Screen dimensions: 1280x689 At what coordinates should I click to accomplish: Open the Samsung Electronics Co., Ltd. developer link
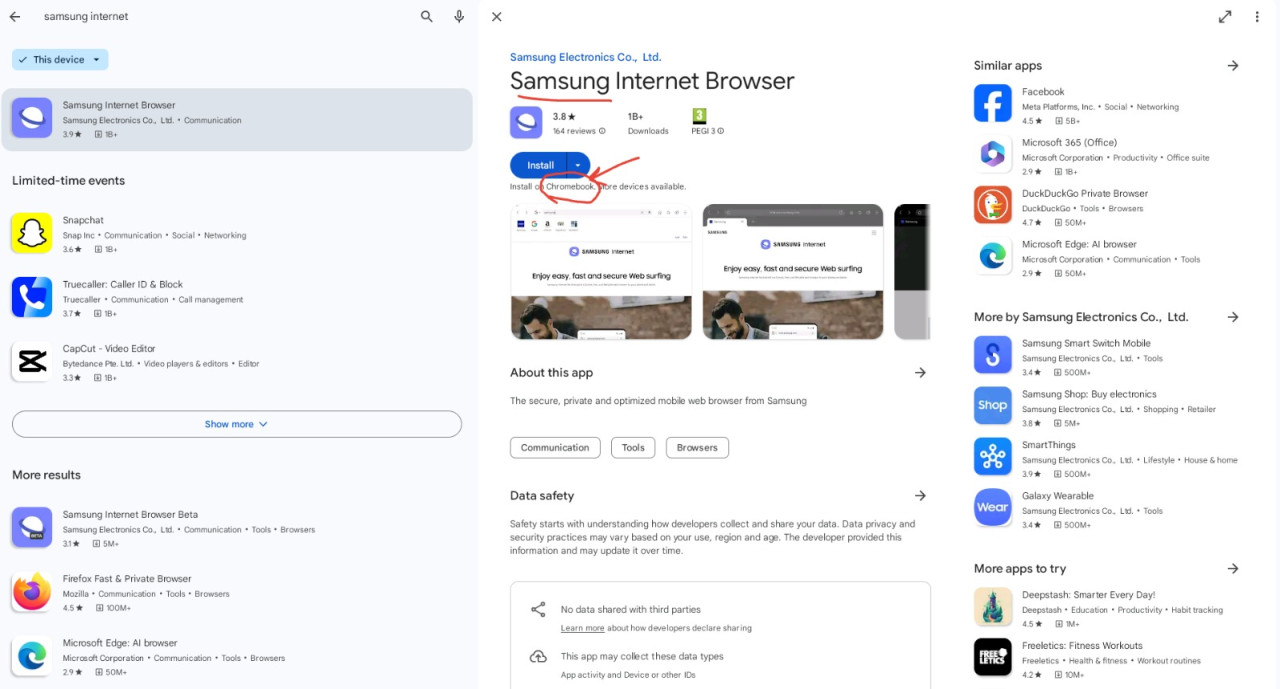pyautogui.click(x=585, y=57)
